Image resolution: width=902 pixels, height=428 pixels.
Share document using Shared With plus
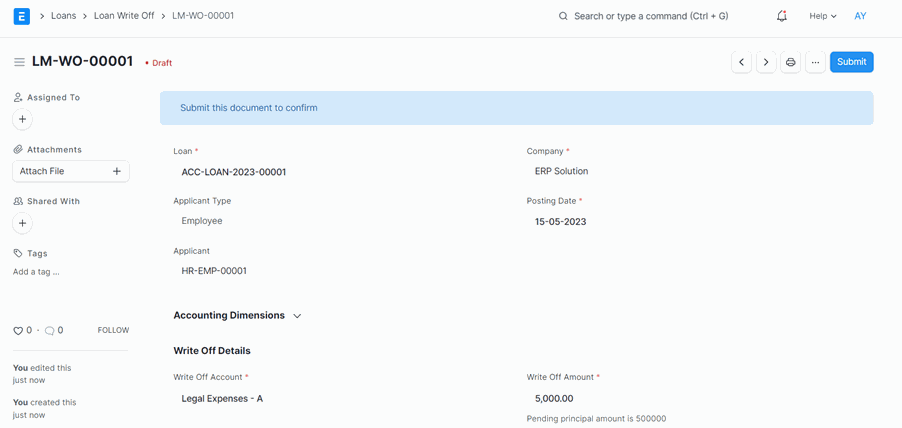coord(22,223)
